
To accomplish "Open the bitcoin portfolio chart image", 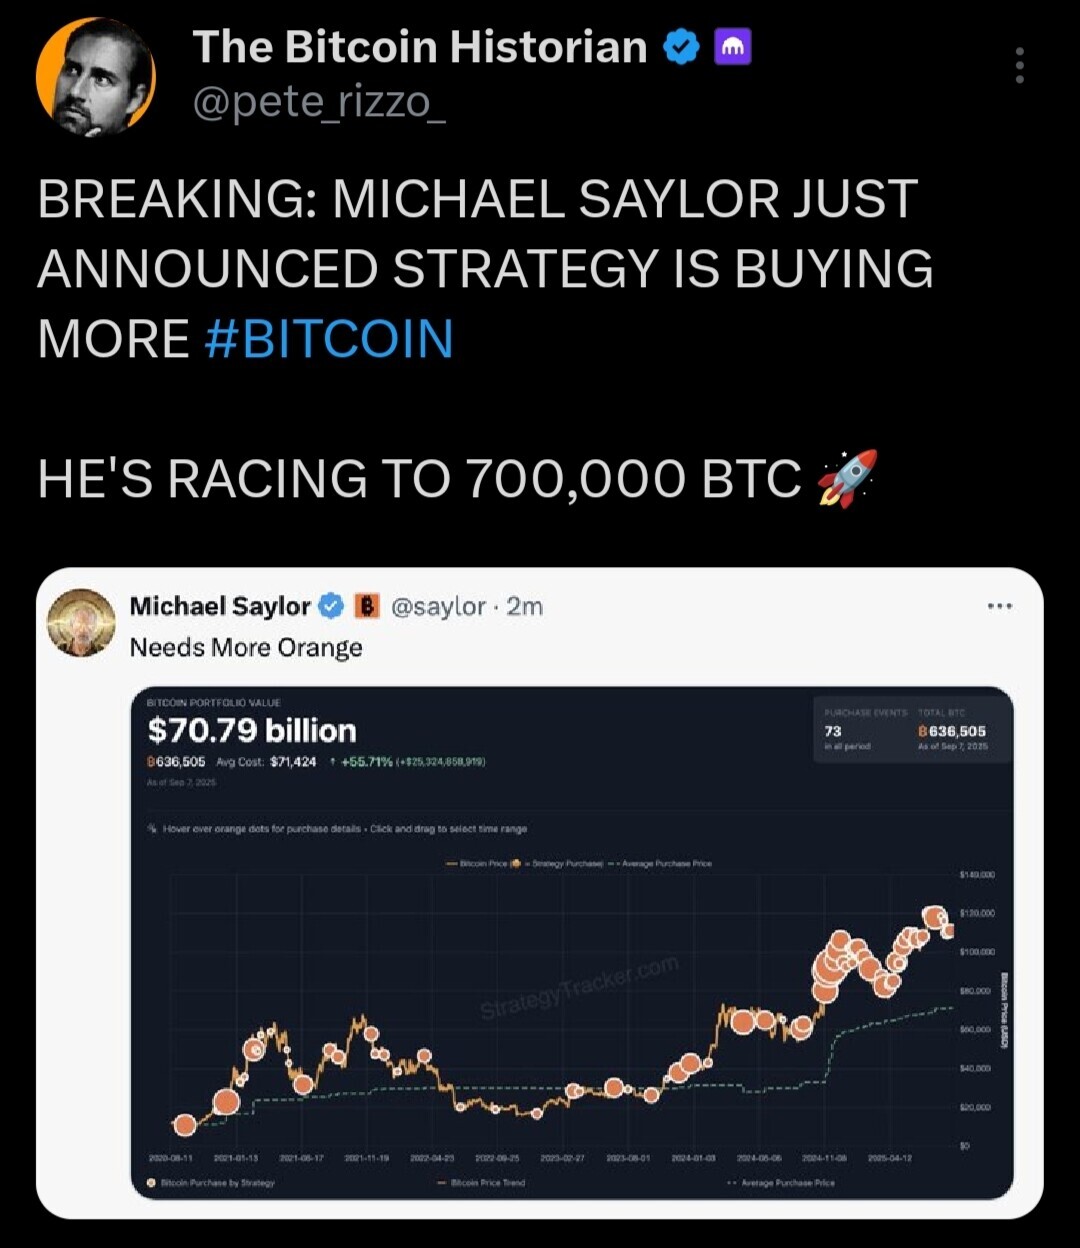I will pos(572,943).
